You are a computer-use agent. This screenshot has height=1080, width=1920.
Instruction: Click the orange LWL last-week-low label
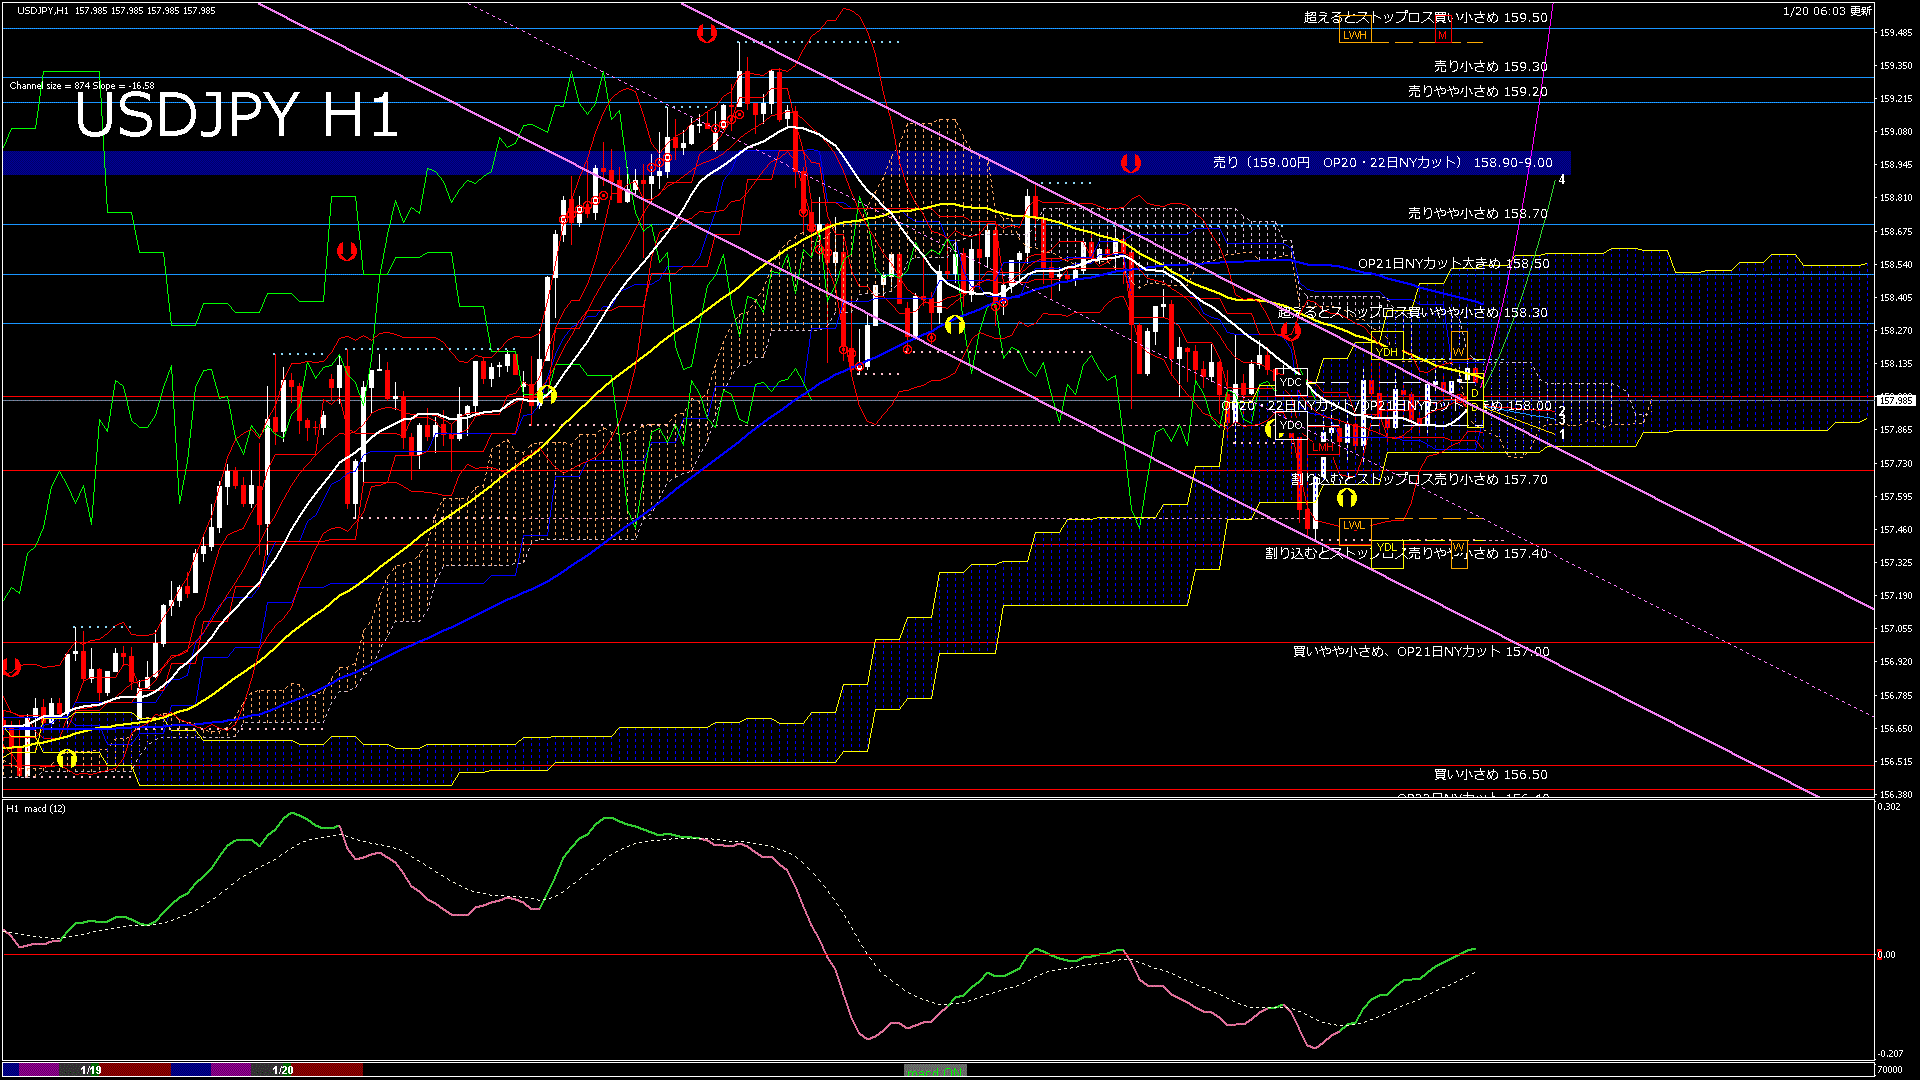(x=1353, y=525)
